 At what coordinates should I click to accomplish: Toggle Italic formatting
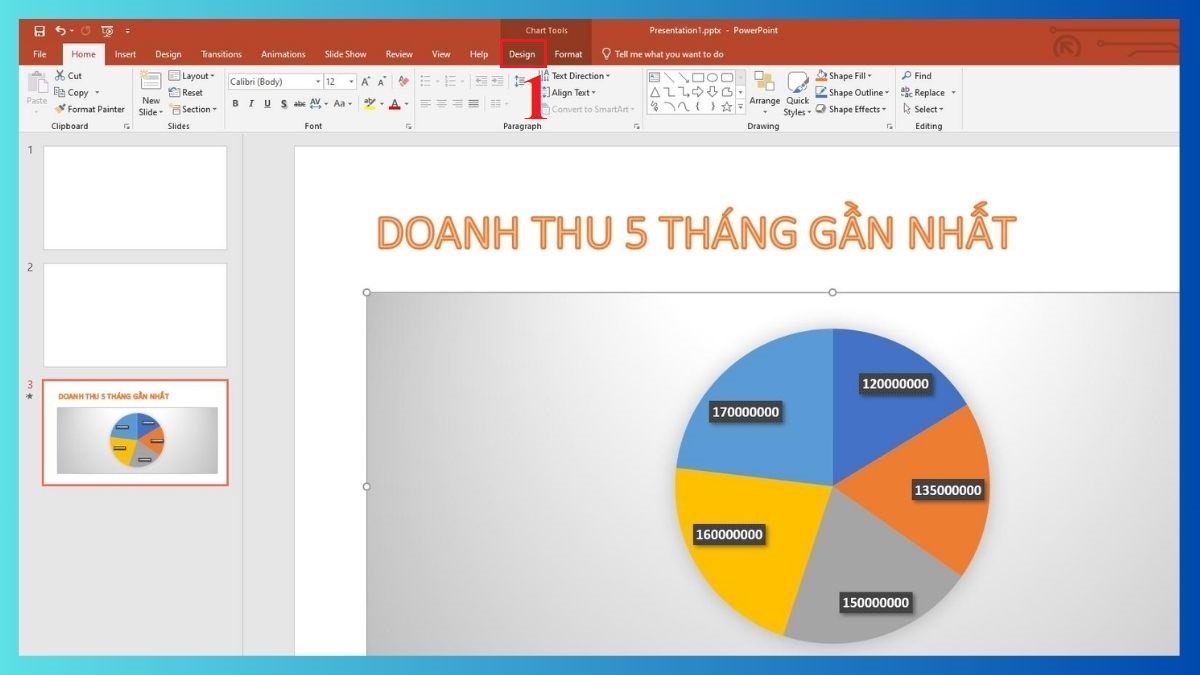click(251, 103)
